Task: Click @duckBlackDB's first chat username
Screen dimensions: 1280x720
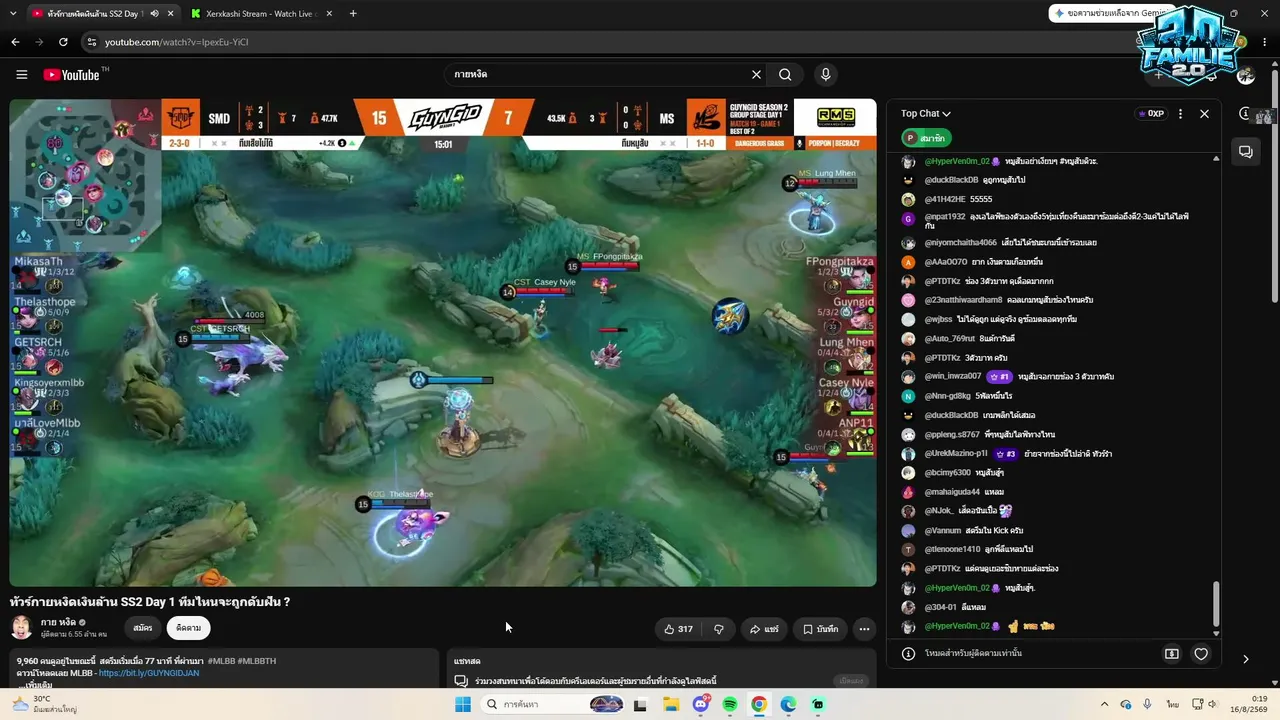Action: click(x=951, y=180)
